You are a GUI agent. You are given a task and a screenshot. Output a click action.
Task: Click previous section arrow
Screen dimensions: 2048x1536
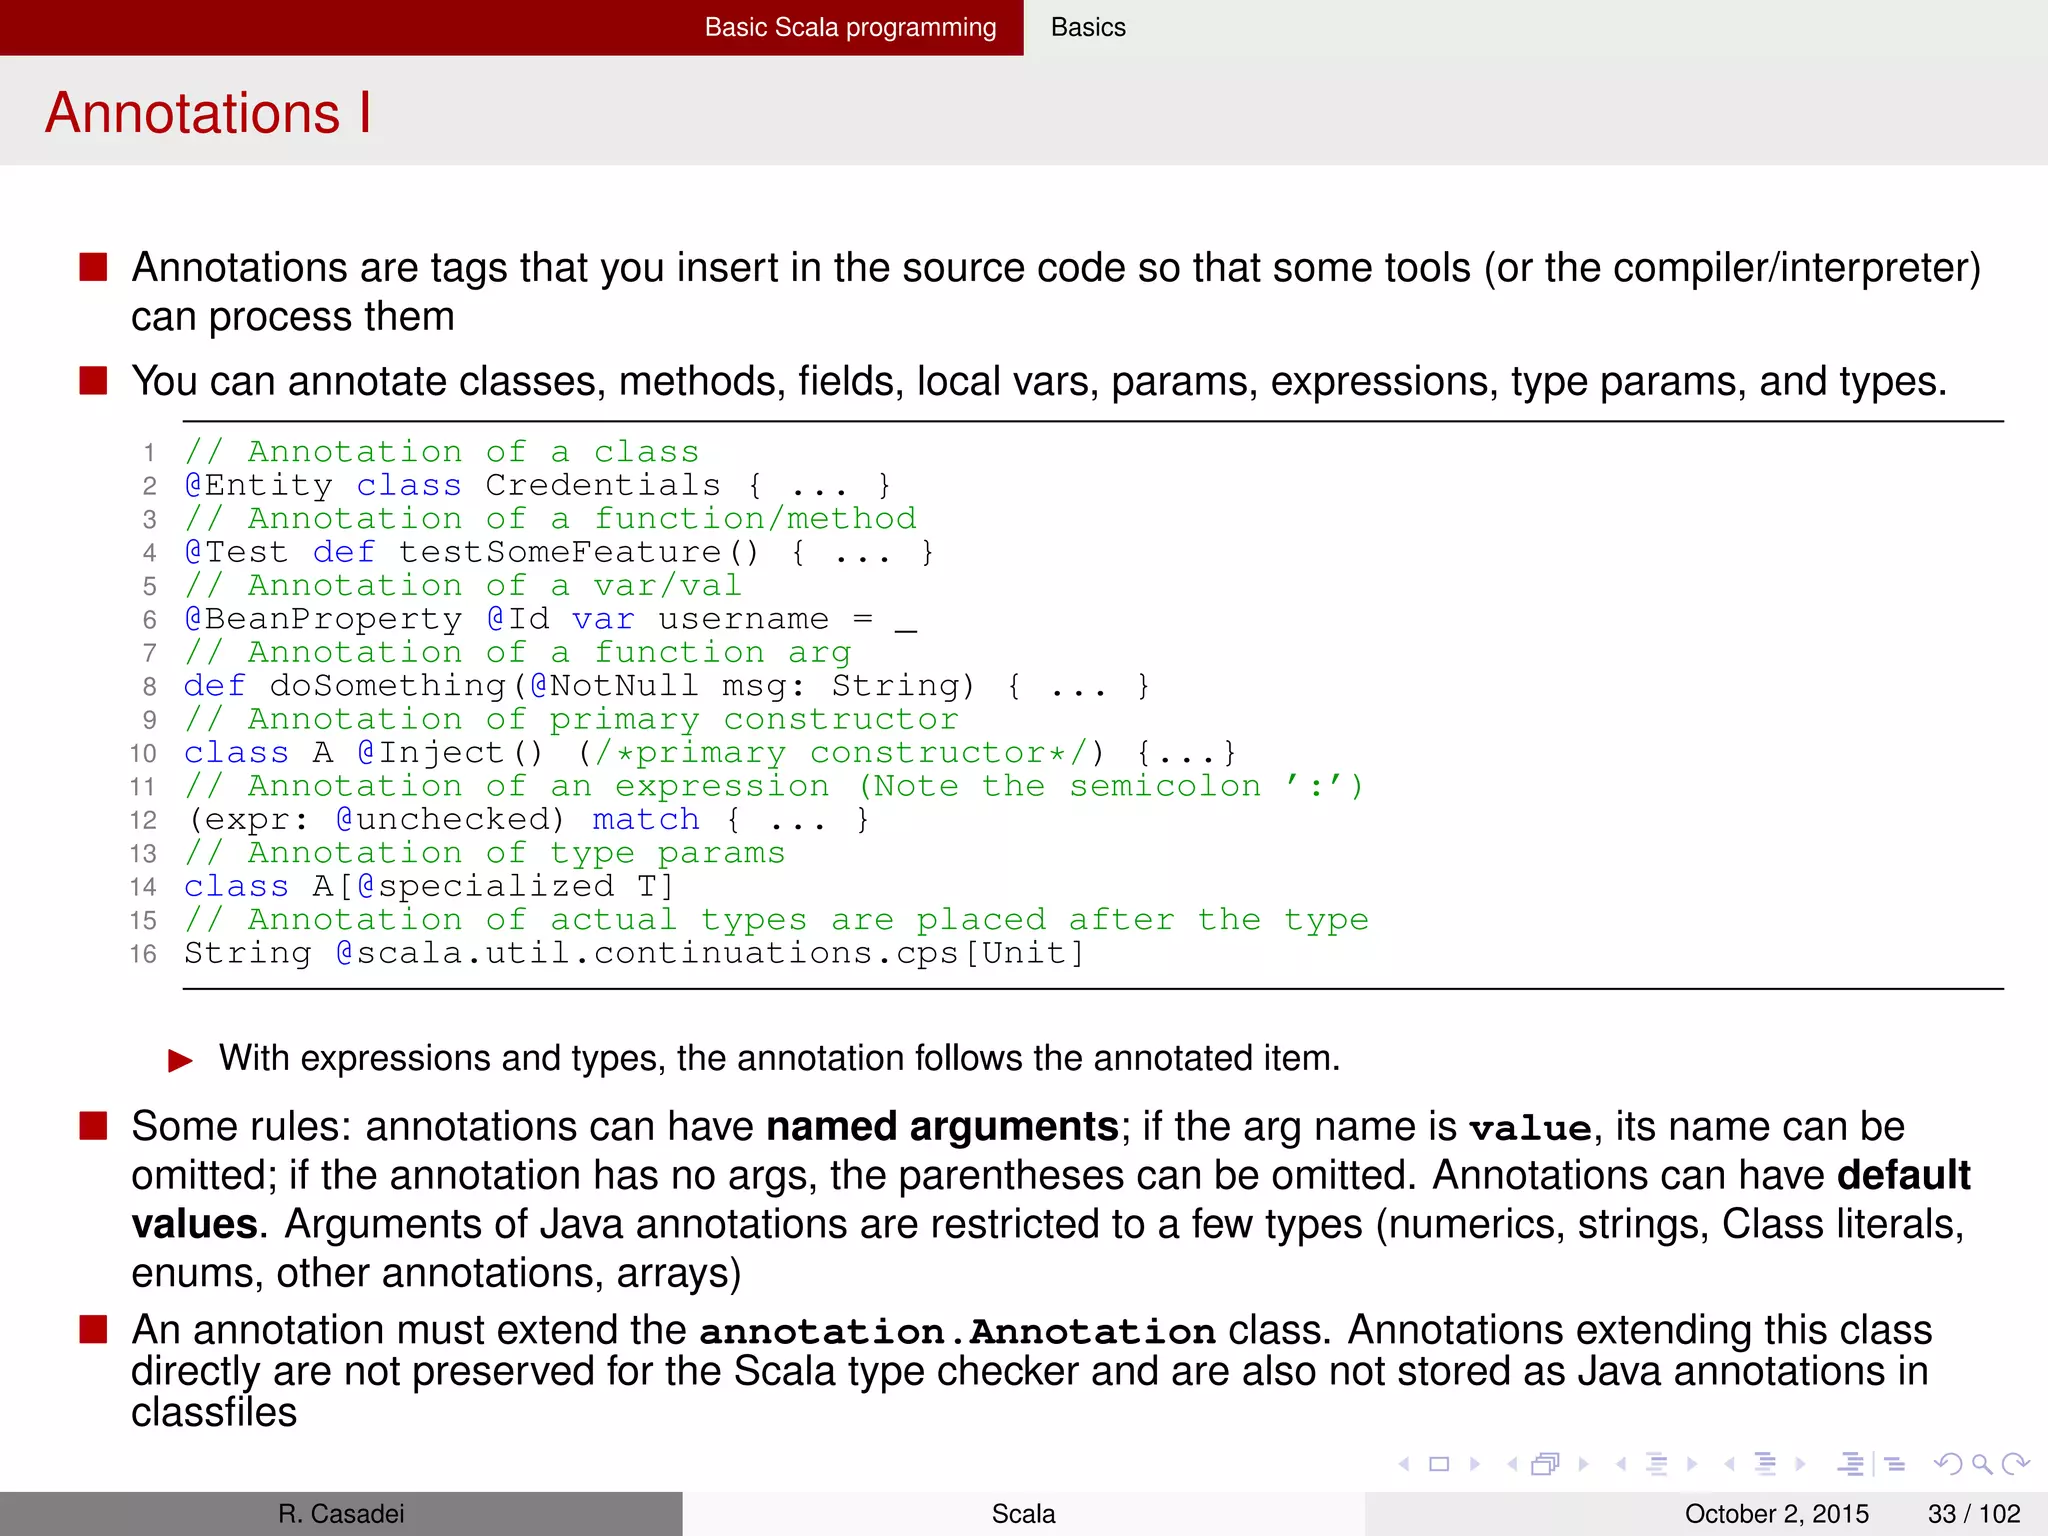coord(1729,1464)
